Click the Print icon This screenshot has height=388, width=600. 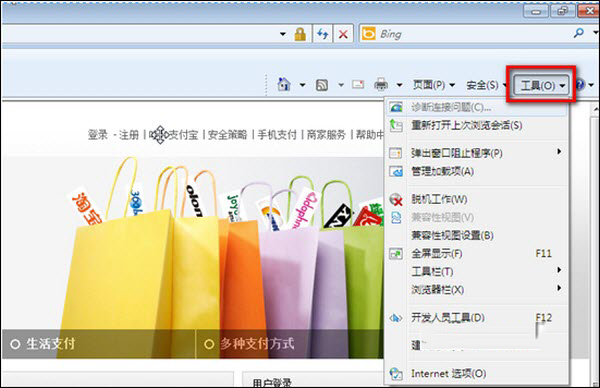point(381,85)
